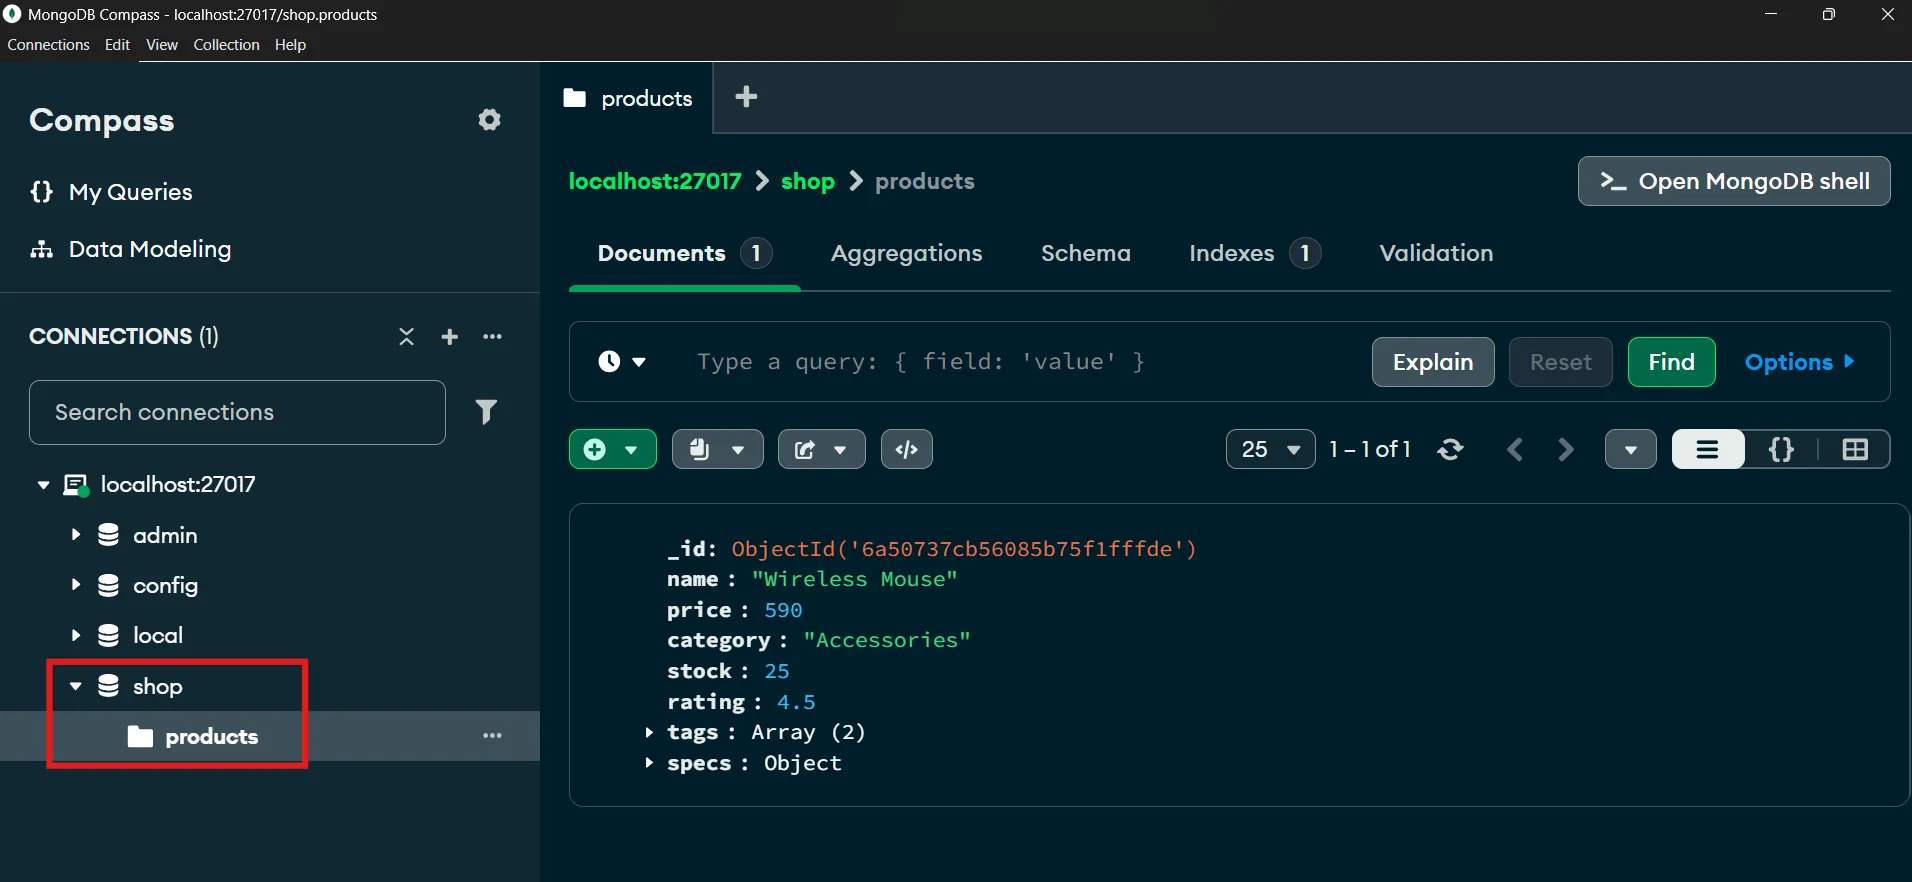This screenshot has width=1912, height=882.
Task: Collapse the shop database
Action: 75,686
